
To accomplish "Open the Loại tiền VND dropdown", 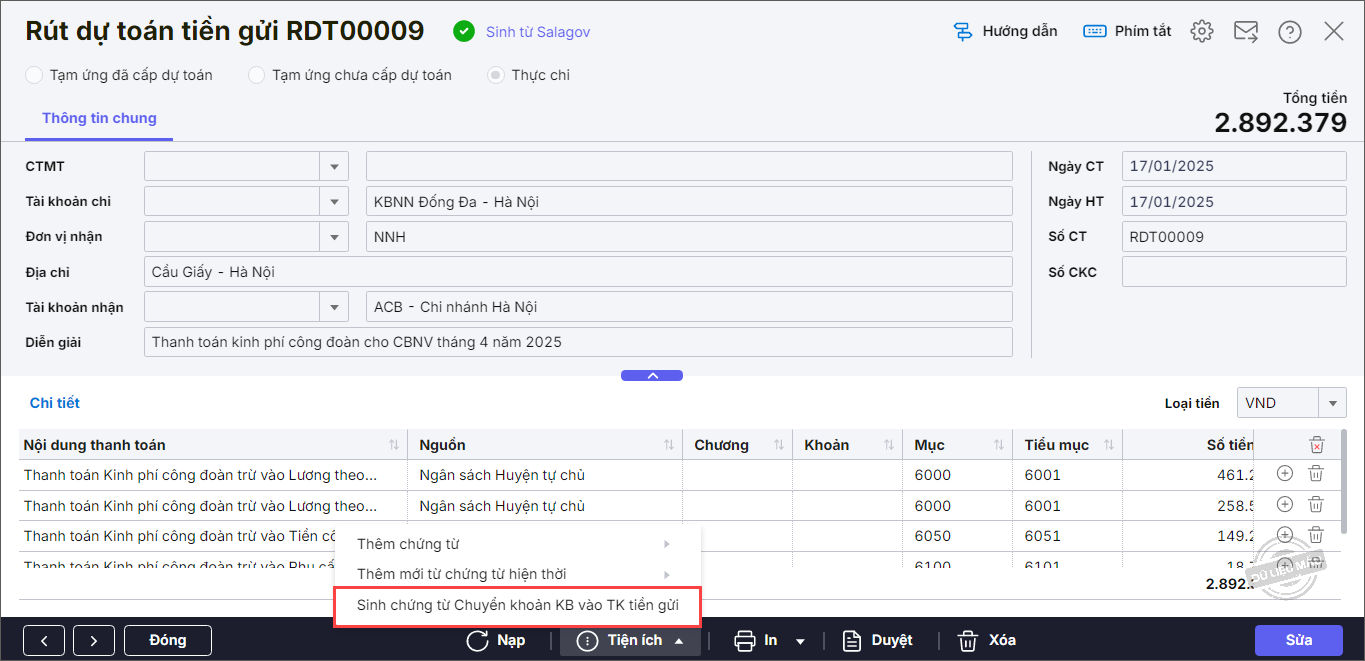I will tap(1332, 403).
